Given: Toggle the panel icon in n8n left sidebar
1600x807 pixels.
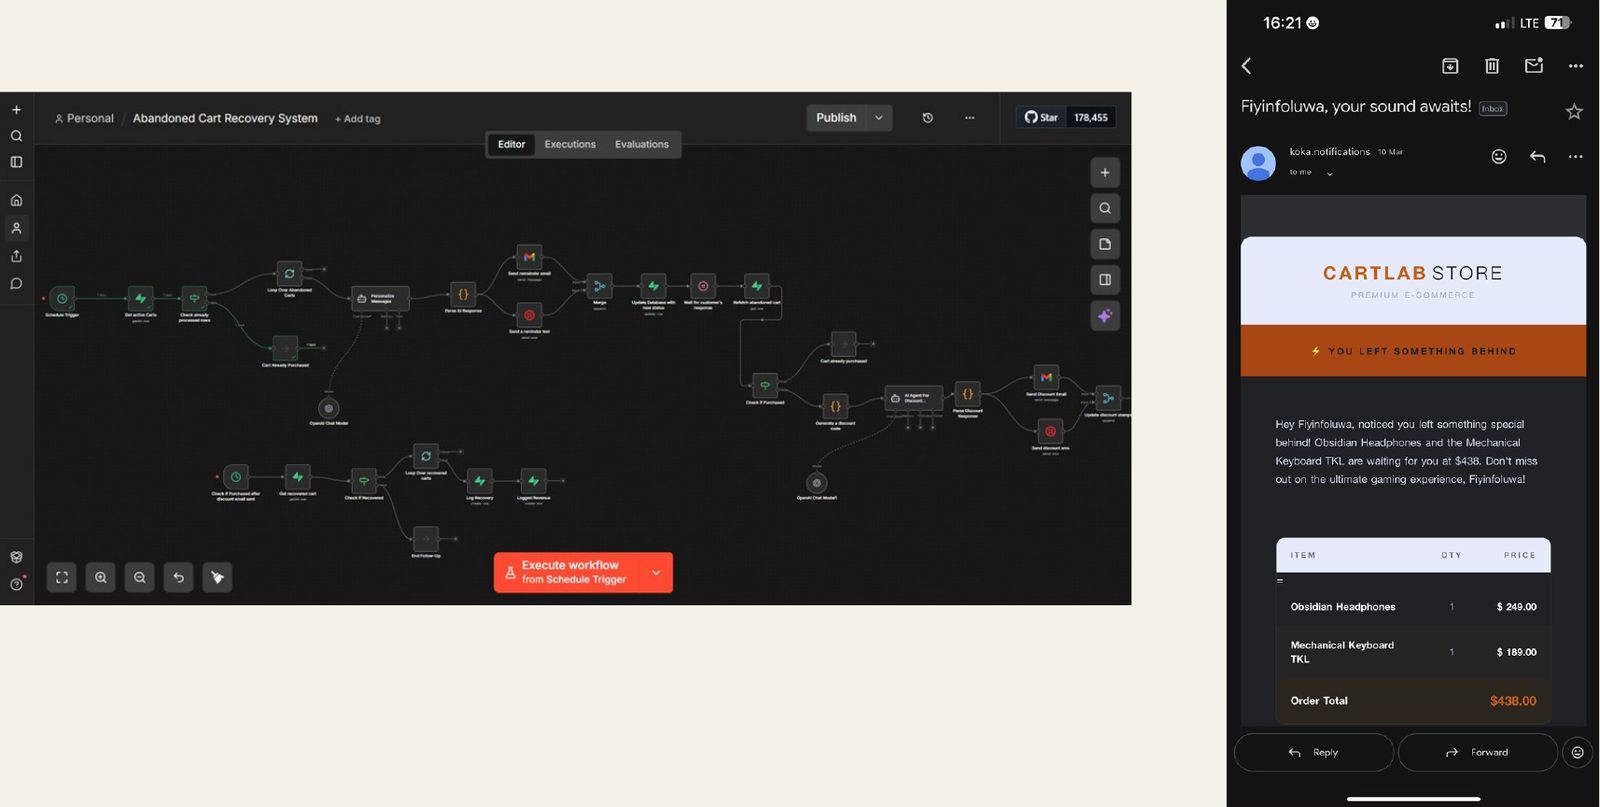Looking at the screenshot, I should (16, 162).
